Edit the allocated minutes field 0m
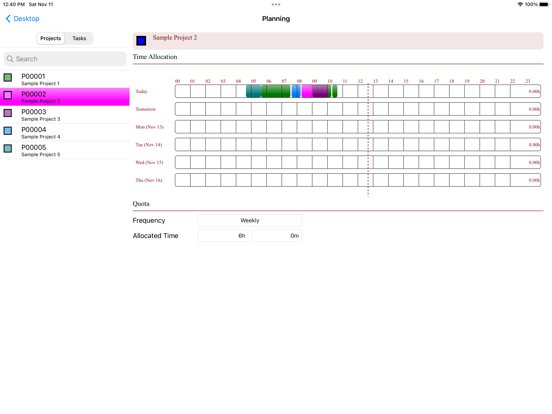552x414 pixels. (x=277, y=236)
